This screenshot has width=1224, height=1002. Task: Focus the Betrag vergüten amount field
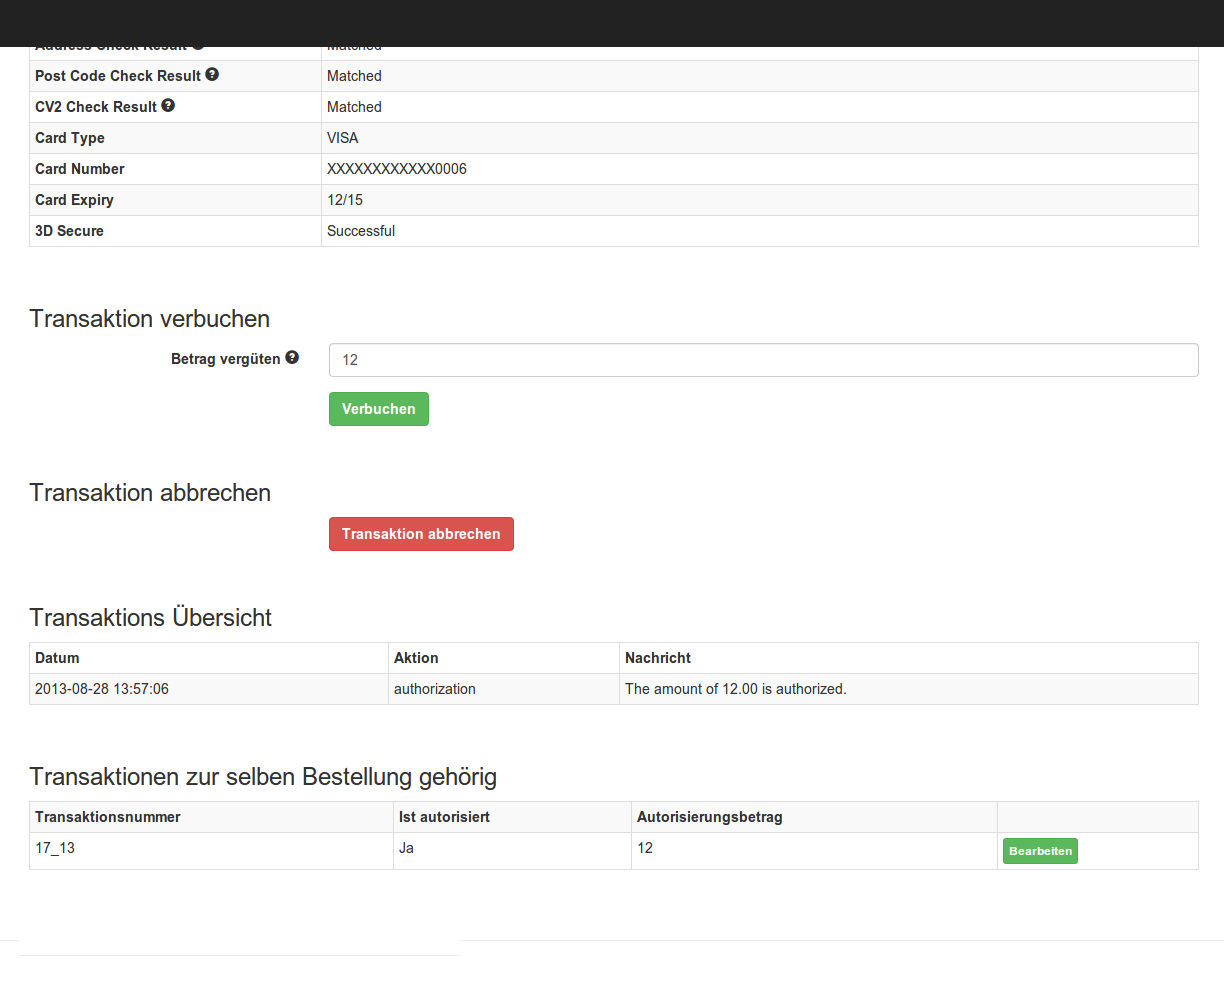pyautogui.click(x=763, y=360)
